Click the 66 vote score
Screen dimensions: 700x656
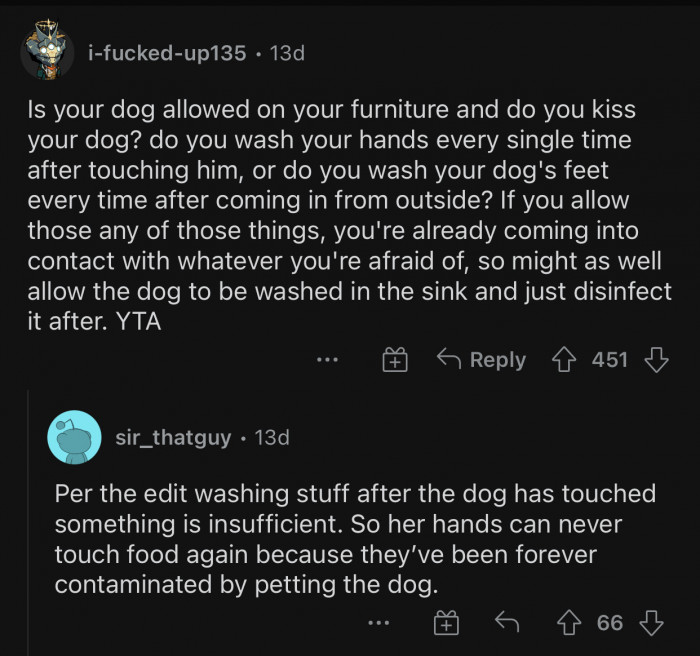610,623
